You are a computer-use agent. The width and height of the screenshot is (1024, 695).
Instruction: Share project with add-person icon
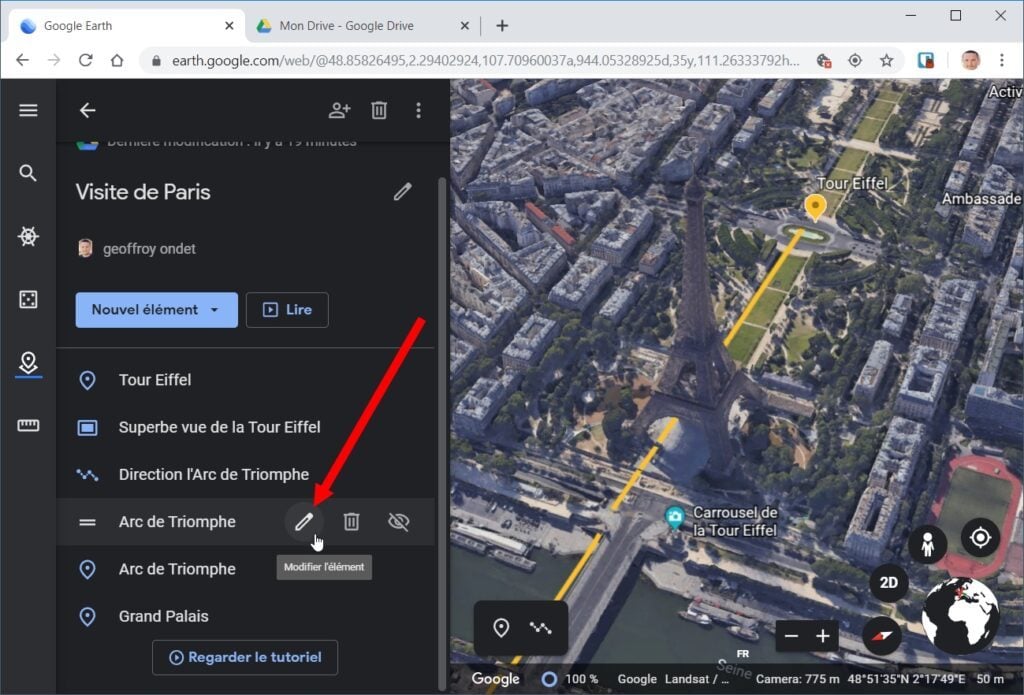[x=340, y=110]
